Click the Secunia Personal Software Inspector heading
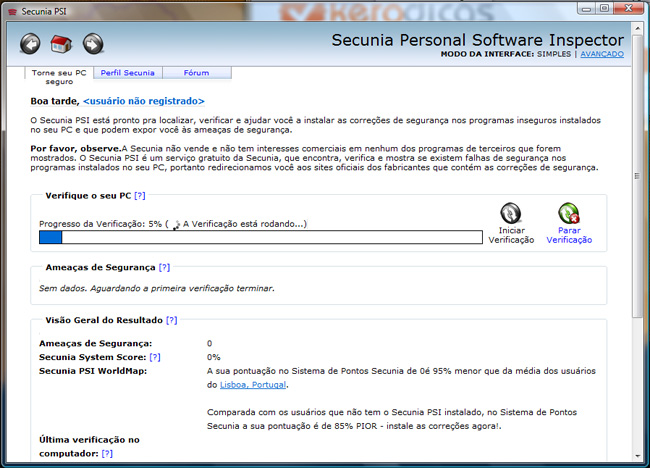650x468 pixels. [478, 40]
